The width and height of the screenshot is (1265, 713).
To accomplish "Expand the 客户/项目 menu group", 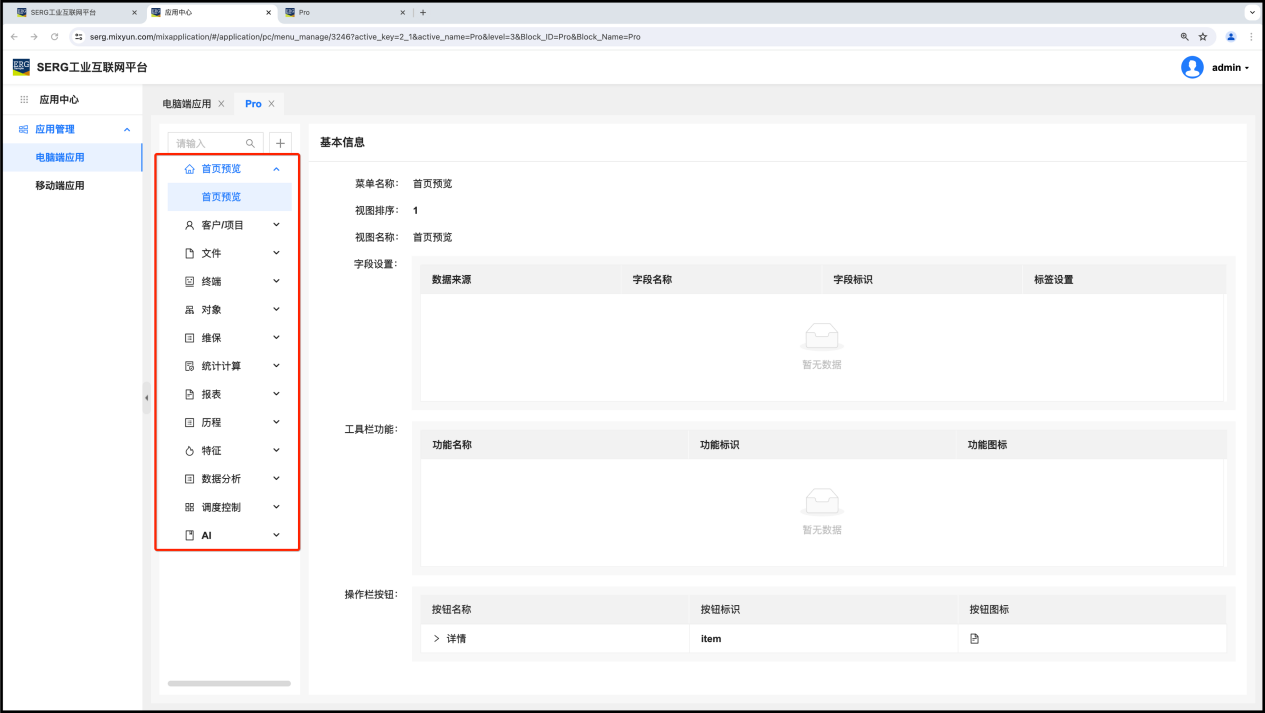I will pos(276,225).
